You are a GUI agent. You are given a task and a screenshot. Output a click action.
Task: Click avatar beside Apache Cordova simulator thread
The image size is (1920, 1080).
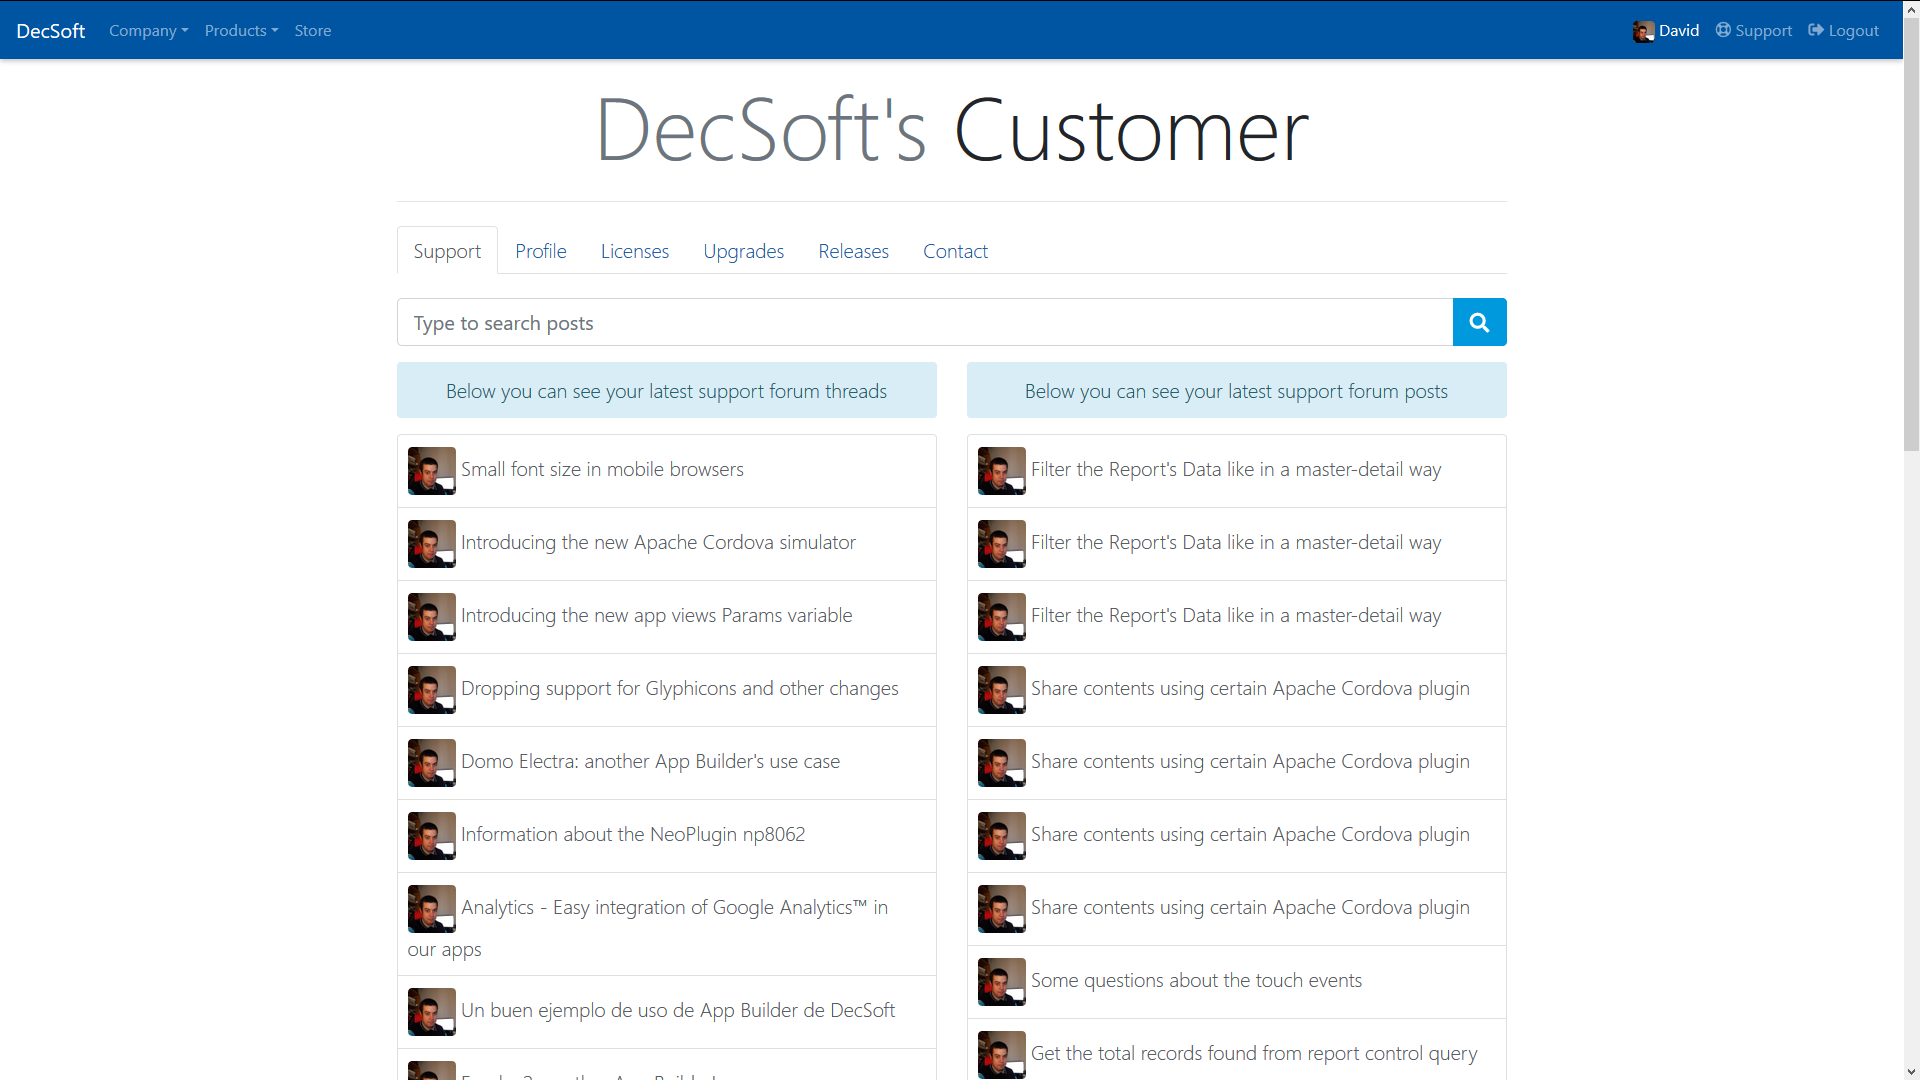click(432, 543)
